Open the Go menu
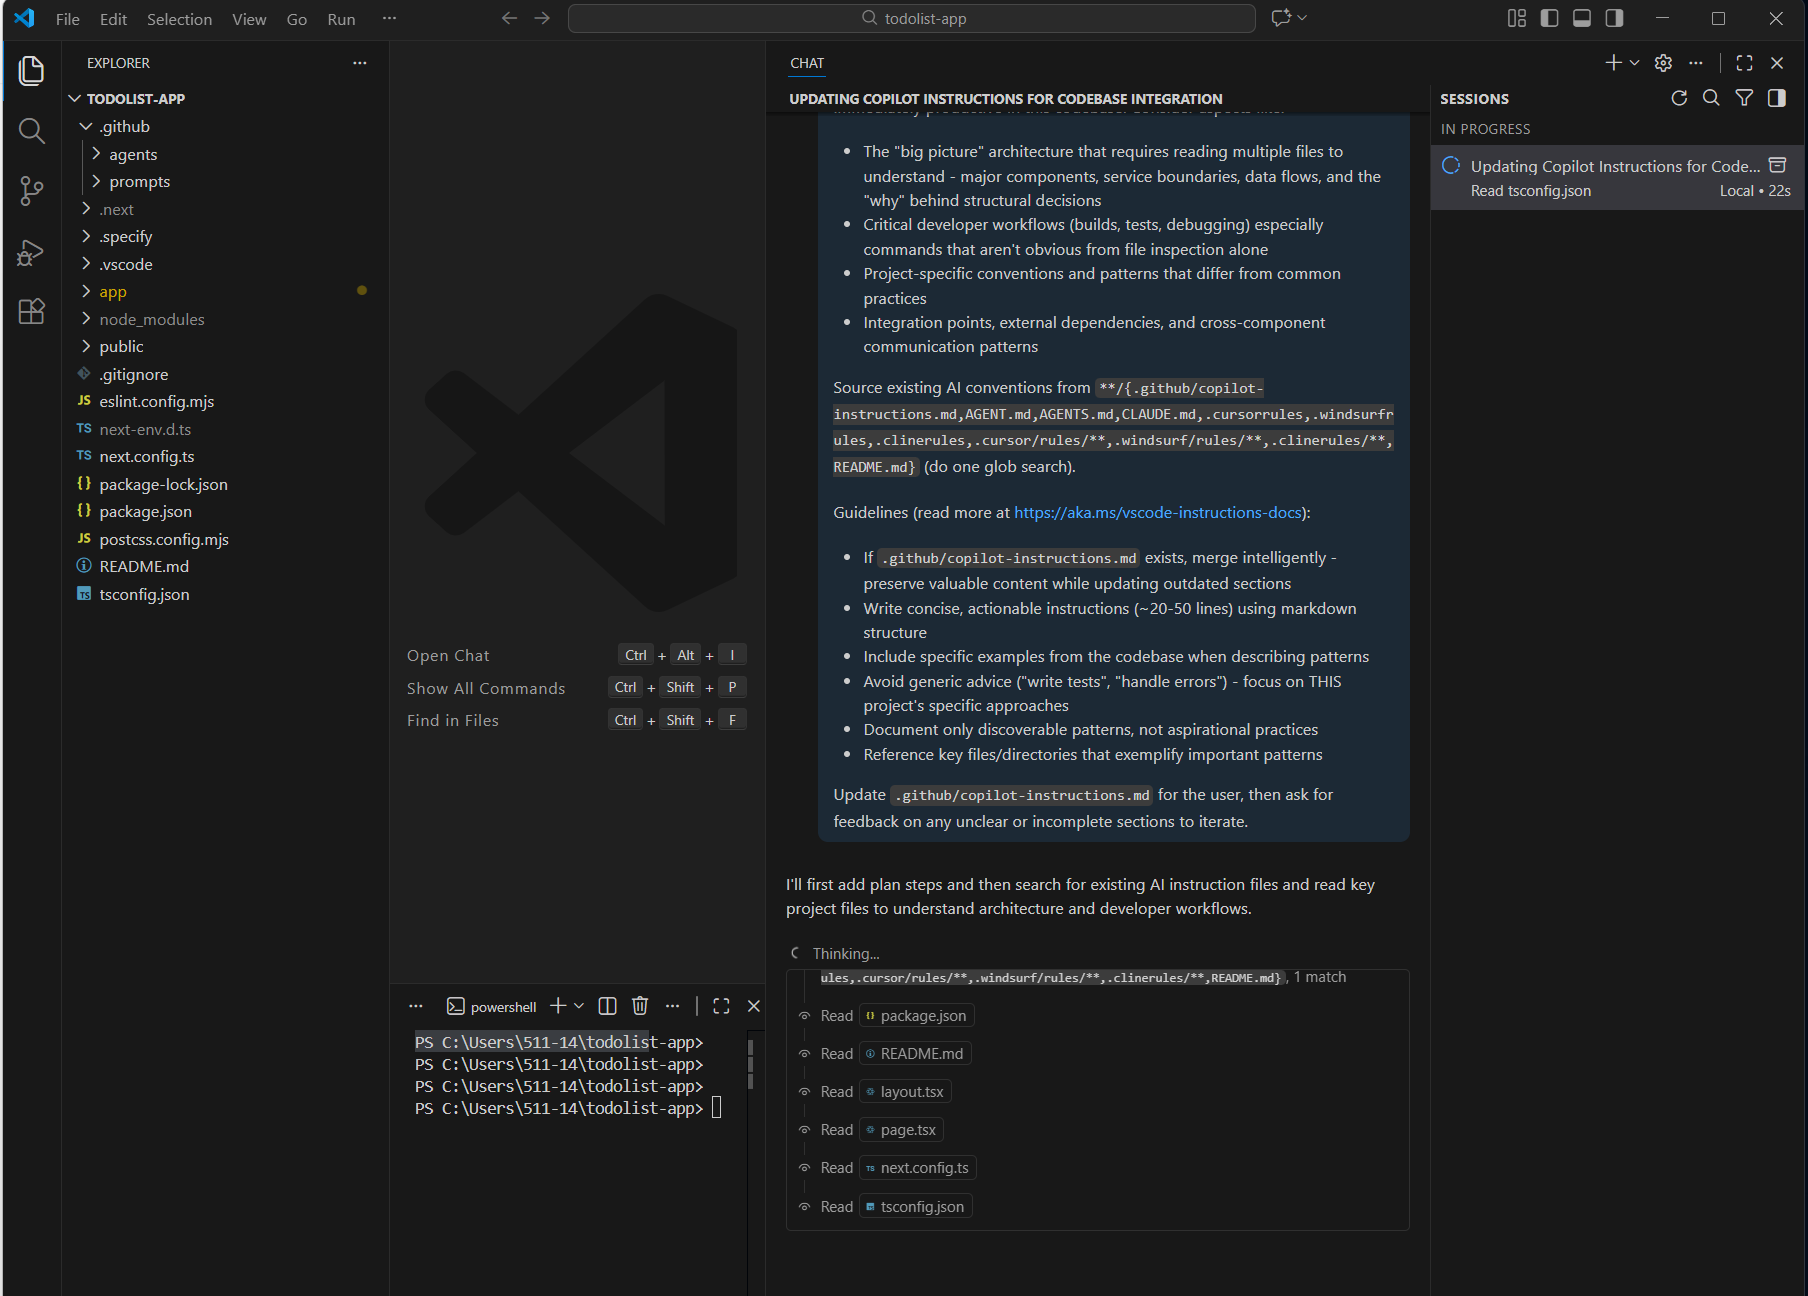This screenshot has width=1808, height=1296. [297, 18]
